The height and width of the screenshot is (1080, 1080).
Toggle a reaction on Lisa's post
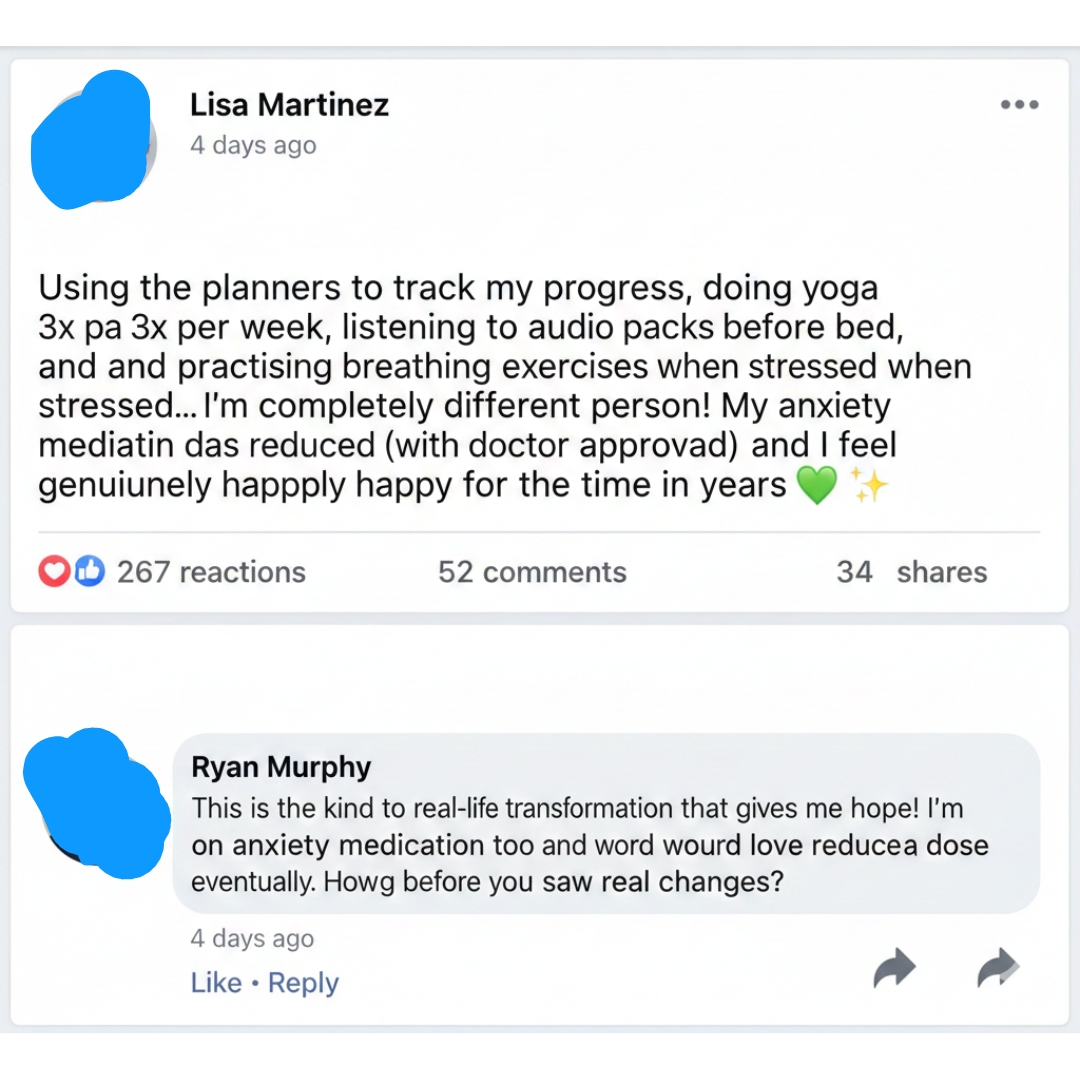[70, 572]
